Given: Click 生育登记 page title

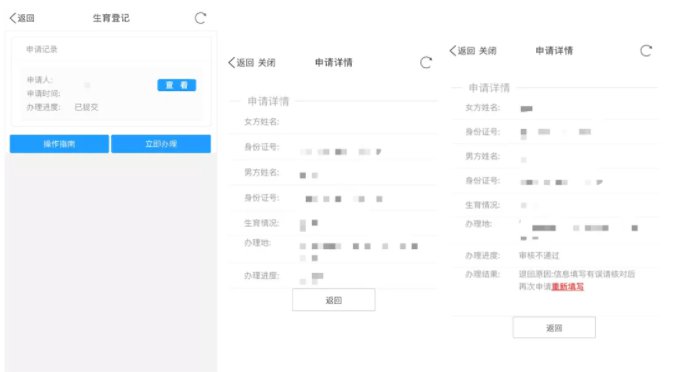Looking at the screenshot, I should pos(111,18).
